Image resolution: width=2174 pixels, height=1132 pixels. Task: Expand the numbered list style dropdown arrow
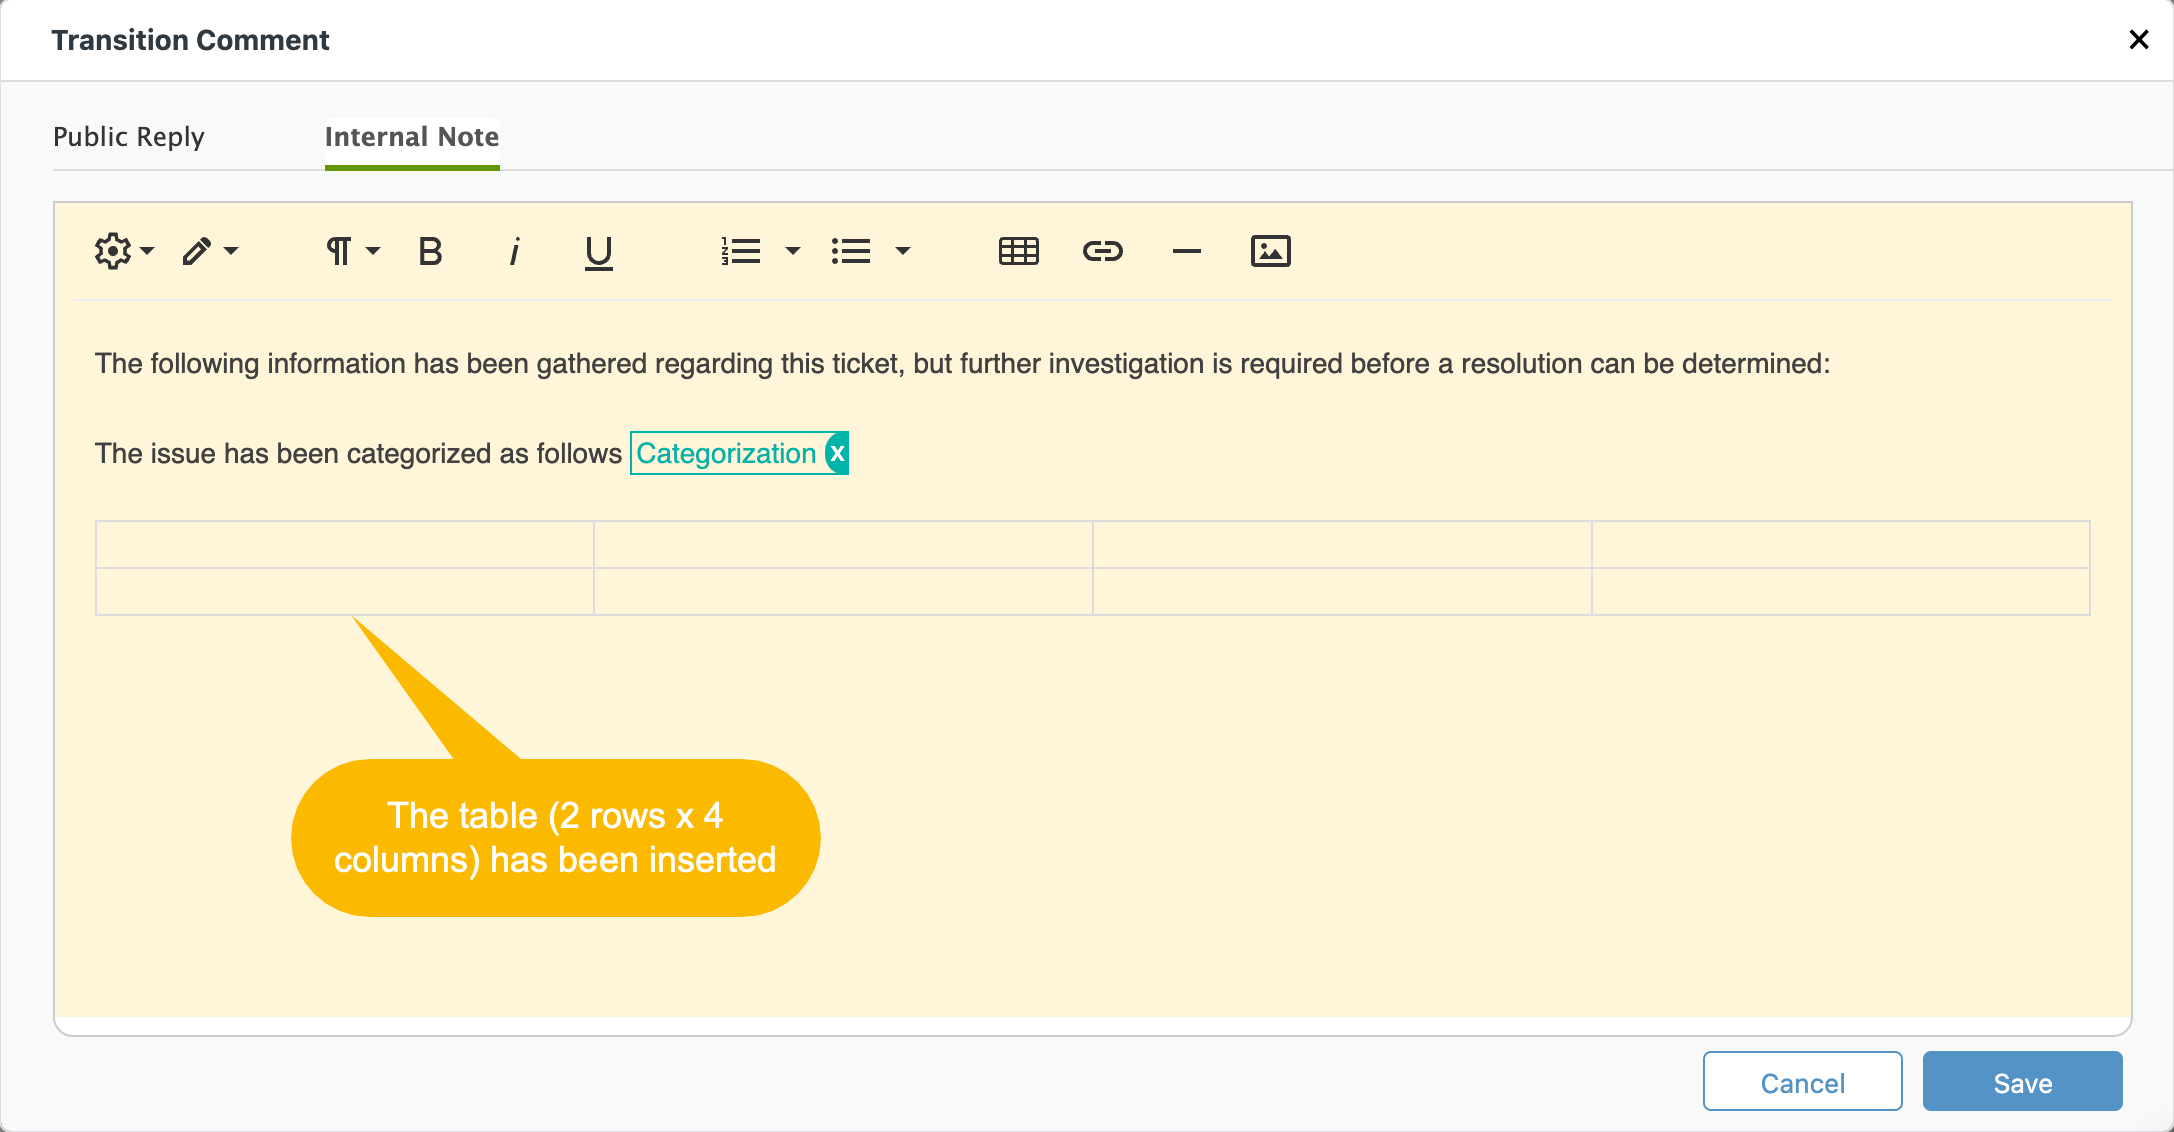click(x=793, y=251)
